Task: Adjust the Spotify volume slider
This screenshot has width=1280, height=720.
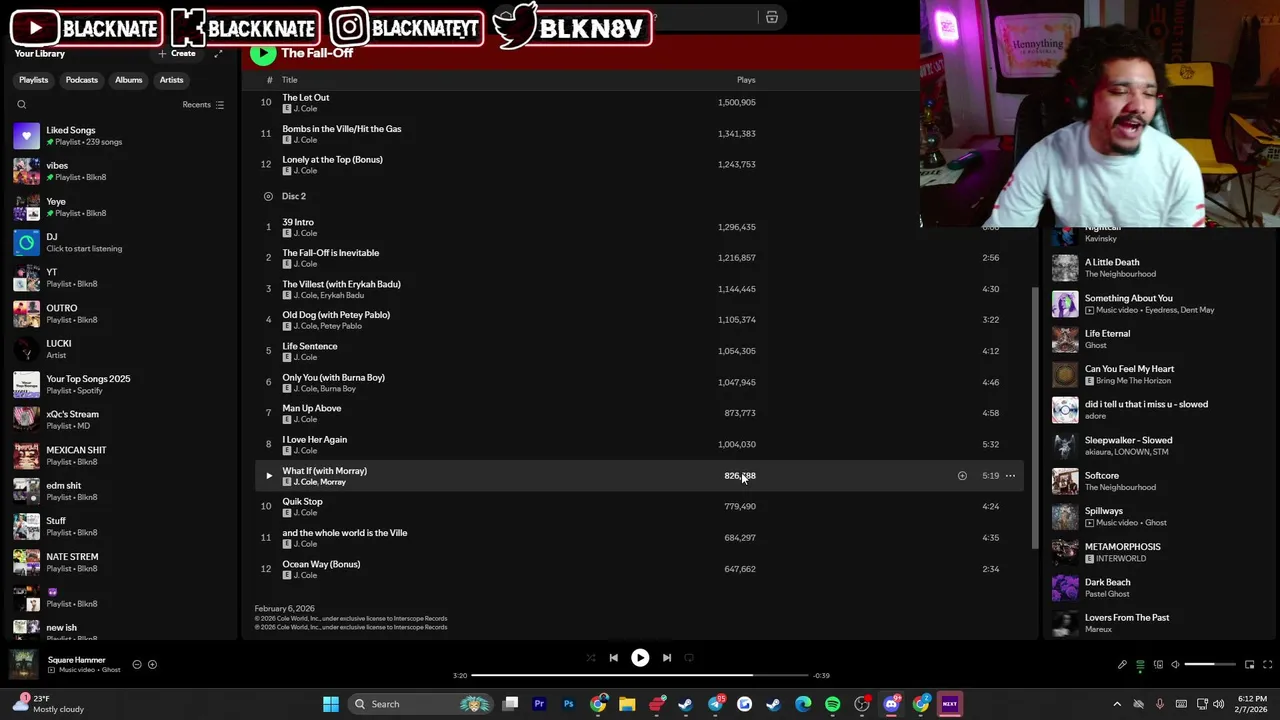Action: click(x=1208, y=664)
